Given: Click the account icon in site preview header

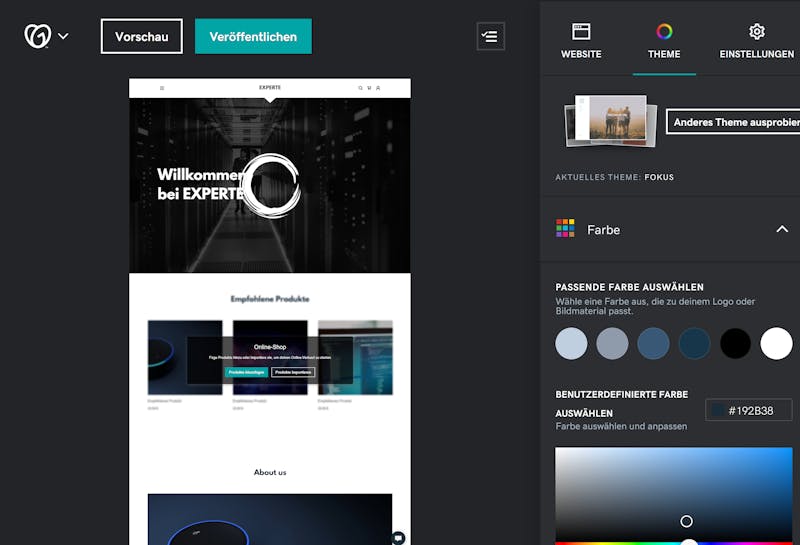Looking at the screenshot, I should [378, 88].
